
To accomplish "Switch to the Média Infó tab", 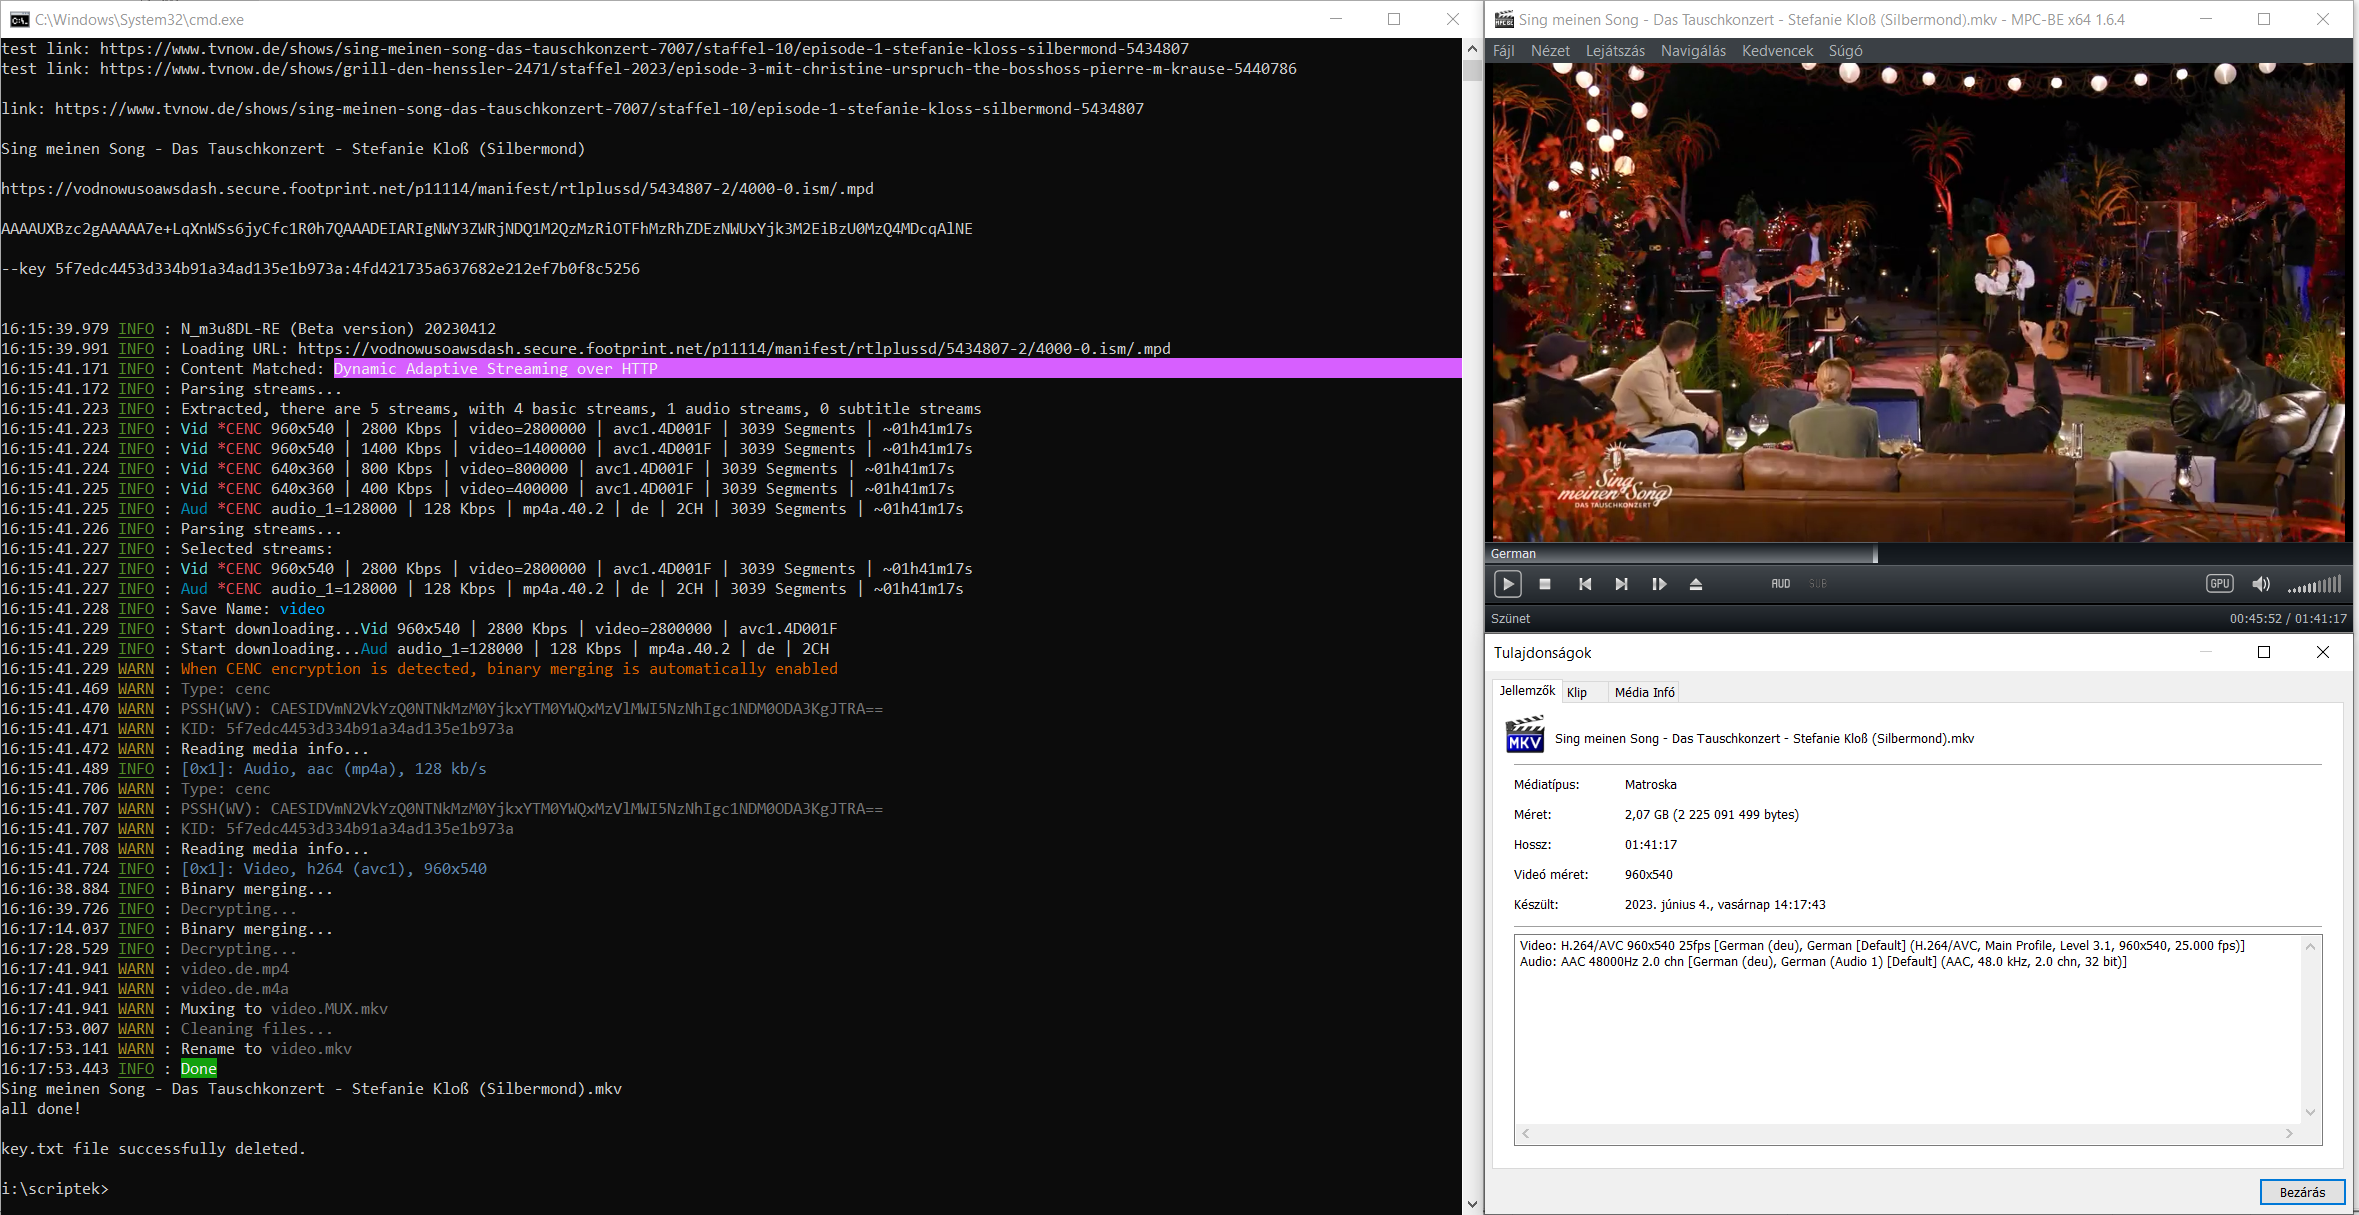I will point(1644,692).
